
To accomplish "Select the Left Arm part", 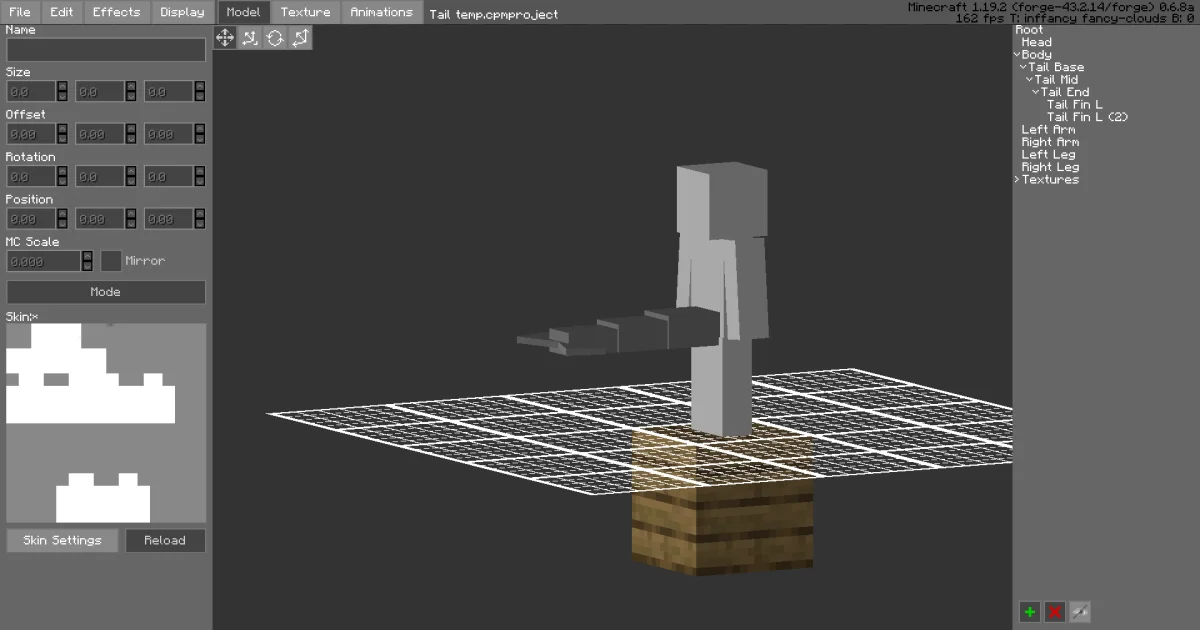I will tap(1048, 130).
